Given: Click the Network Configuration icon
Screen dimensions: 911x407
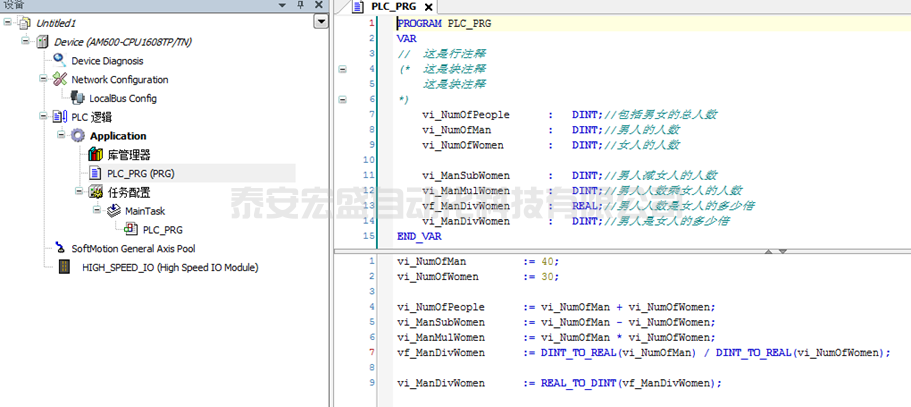Looking at the screenshot, I should [x=61, y=80].
